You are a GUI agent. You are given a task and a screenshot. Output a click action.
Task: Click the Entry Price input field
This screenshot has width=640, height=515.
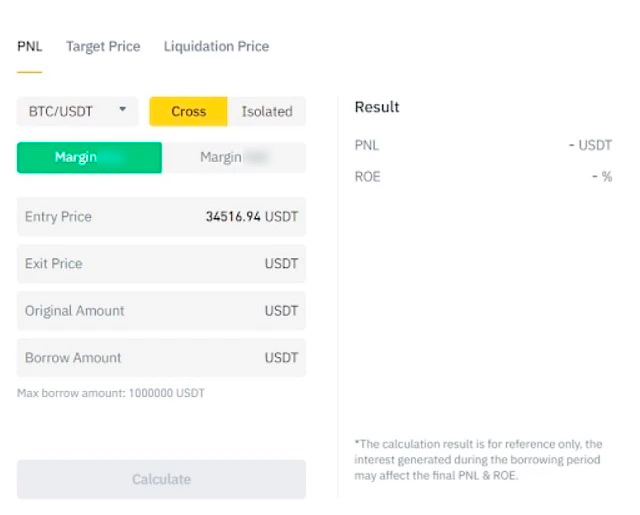(161, 216)
